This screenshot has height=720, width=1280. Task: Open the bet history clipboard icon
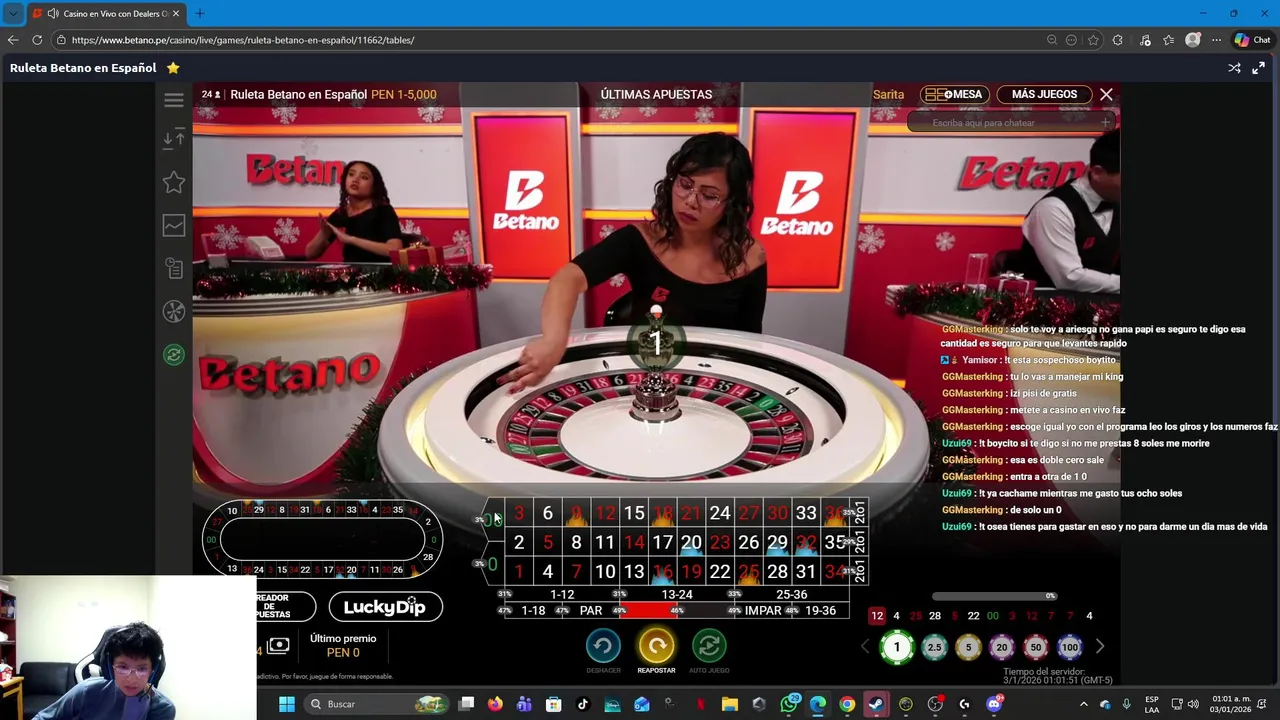point(174,268)
